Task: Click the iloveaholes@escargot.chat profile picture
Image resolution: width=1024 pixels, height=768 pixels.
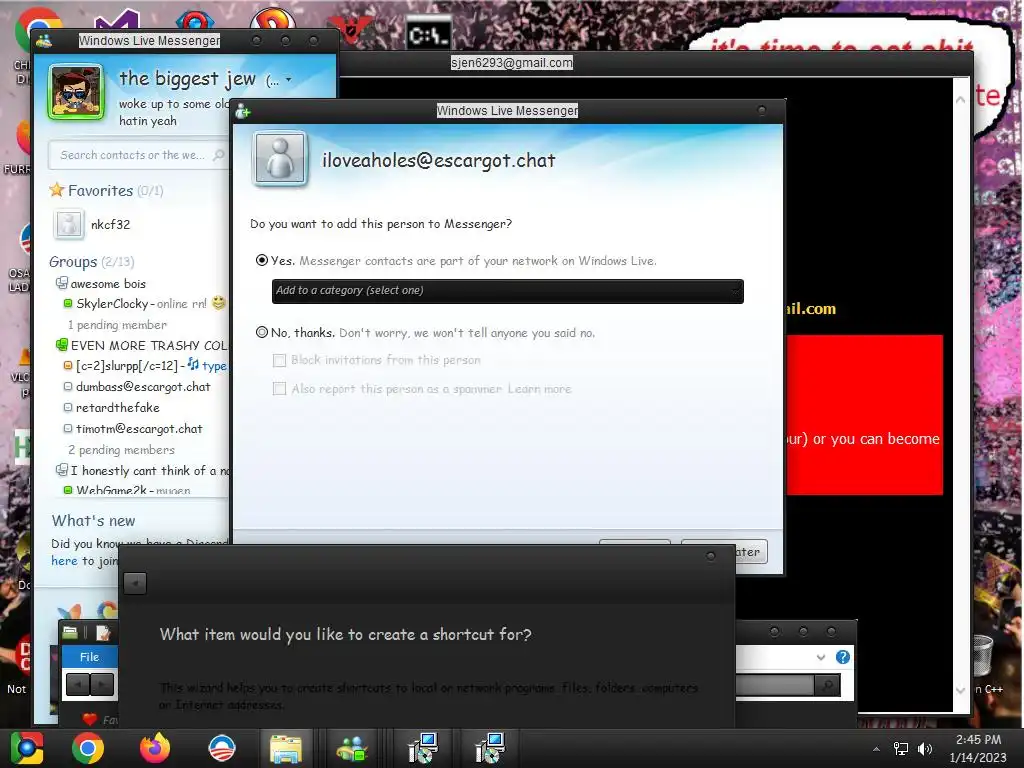Action: [280, 159]
